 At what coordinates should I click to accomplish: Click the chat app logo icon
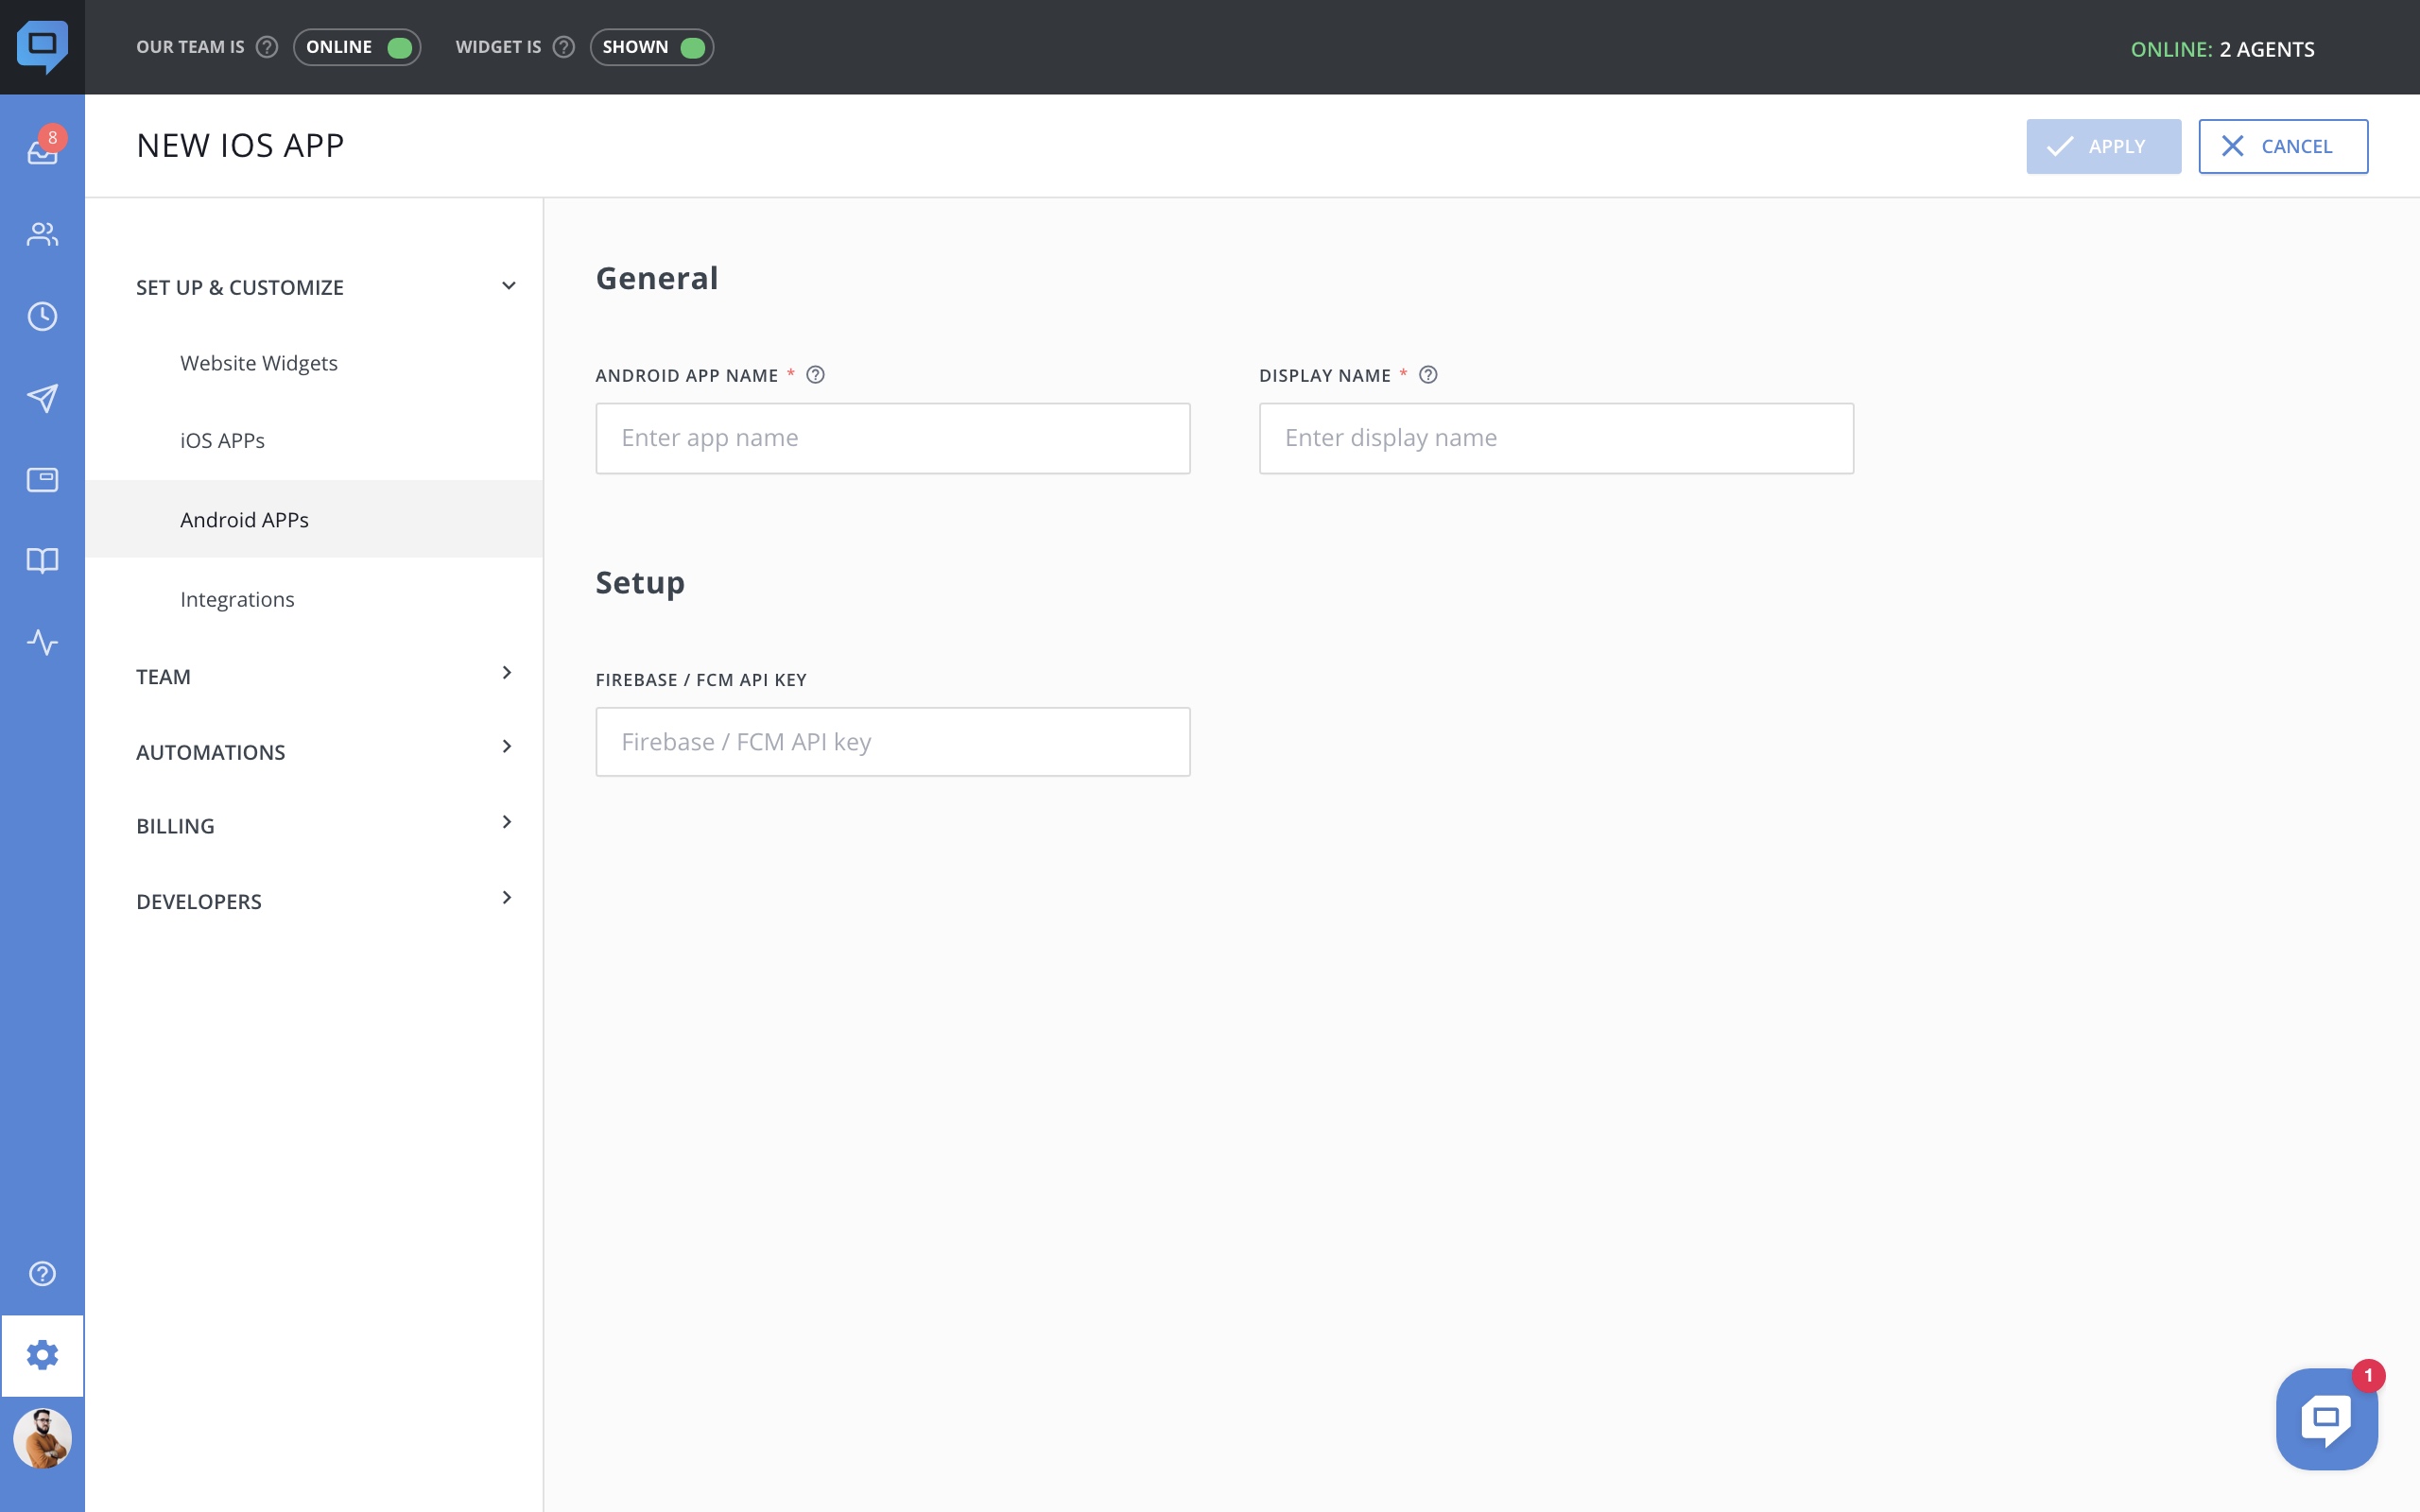point(42,46)
